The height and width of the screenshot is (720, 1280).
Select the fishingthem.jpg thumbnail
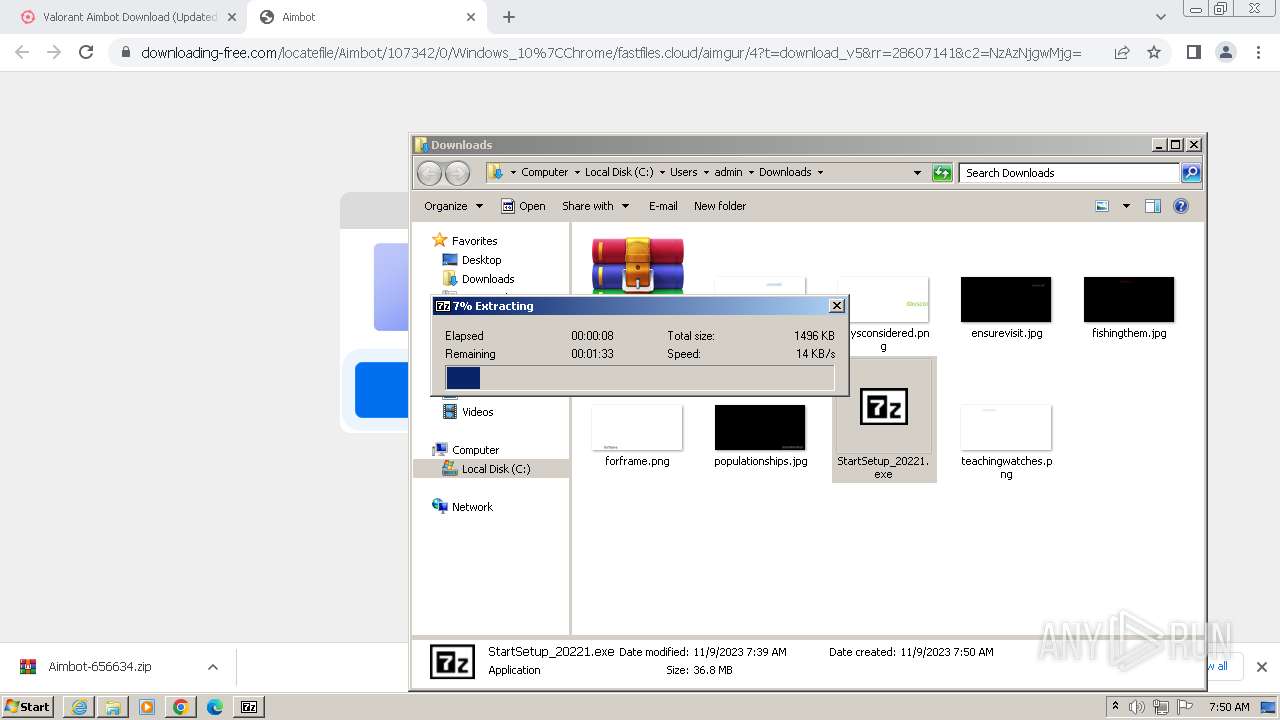click(x=1129, y=300)
